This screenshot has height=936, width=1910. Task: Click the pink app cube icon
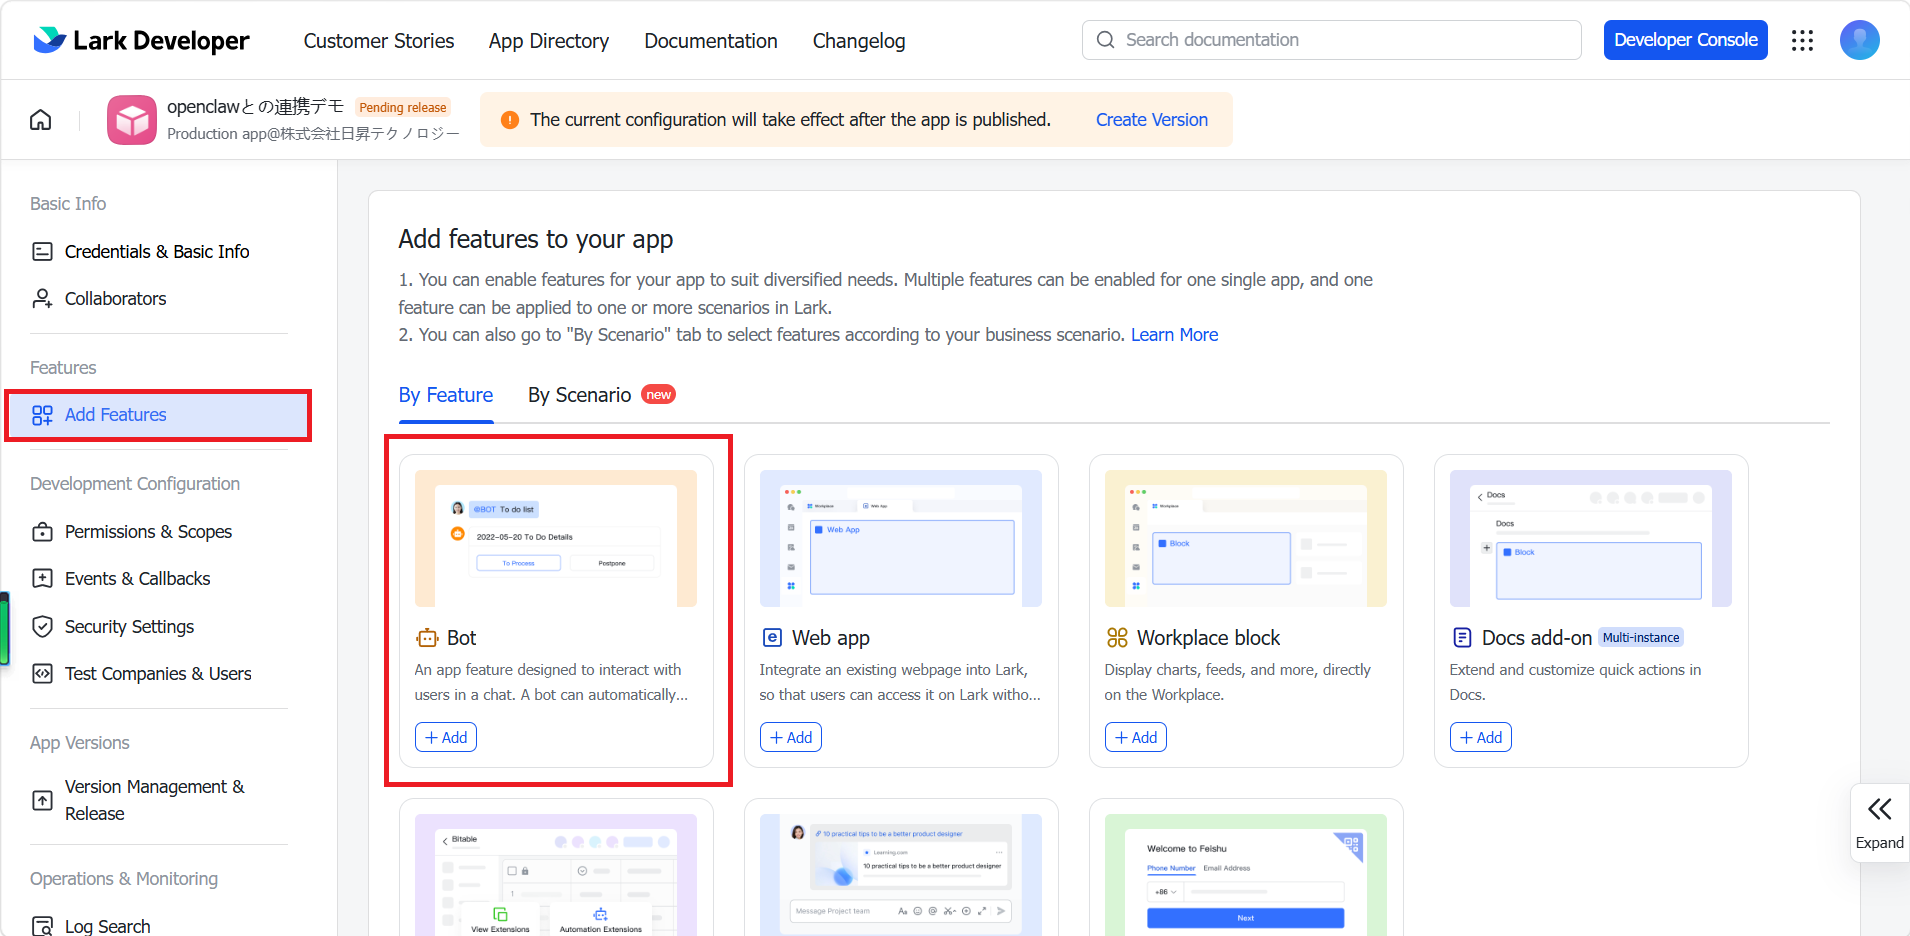[132, 120]
